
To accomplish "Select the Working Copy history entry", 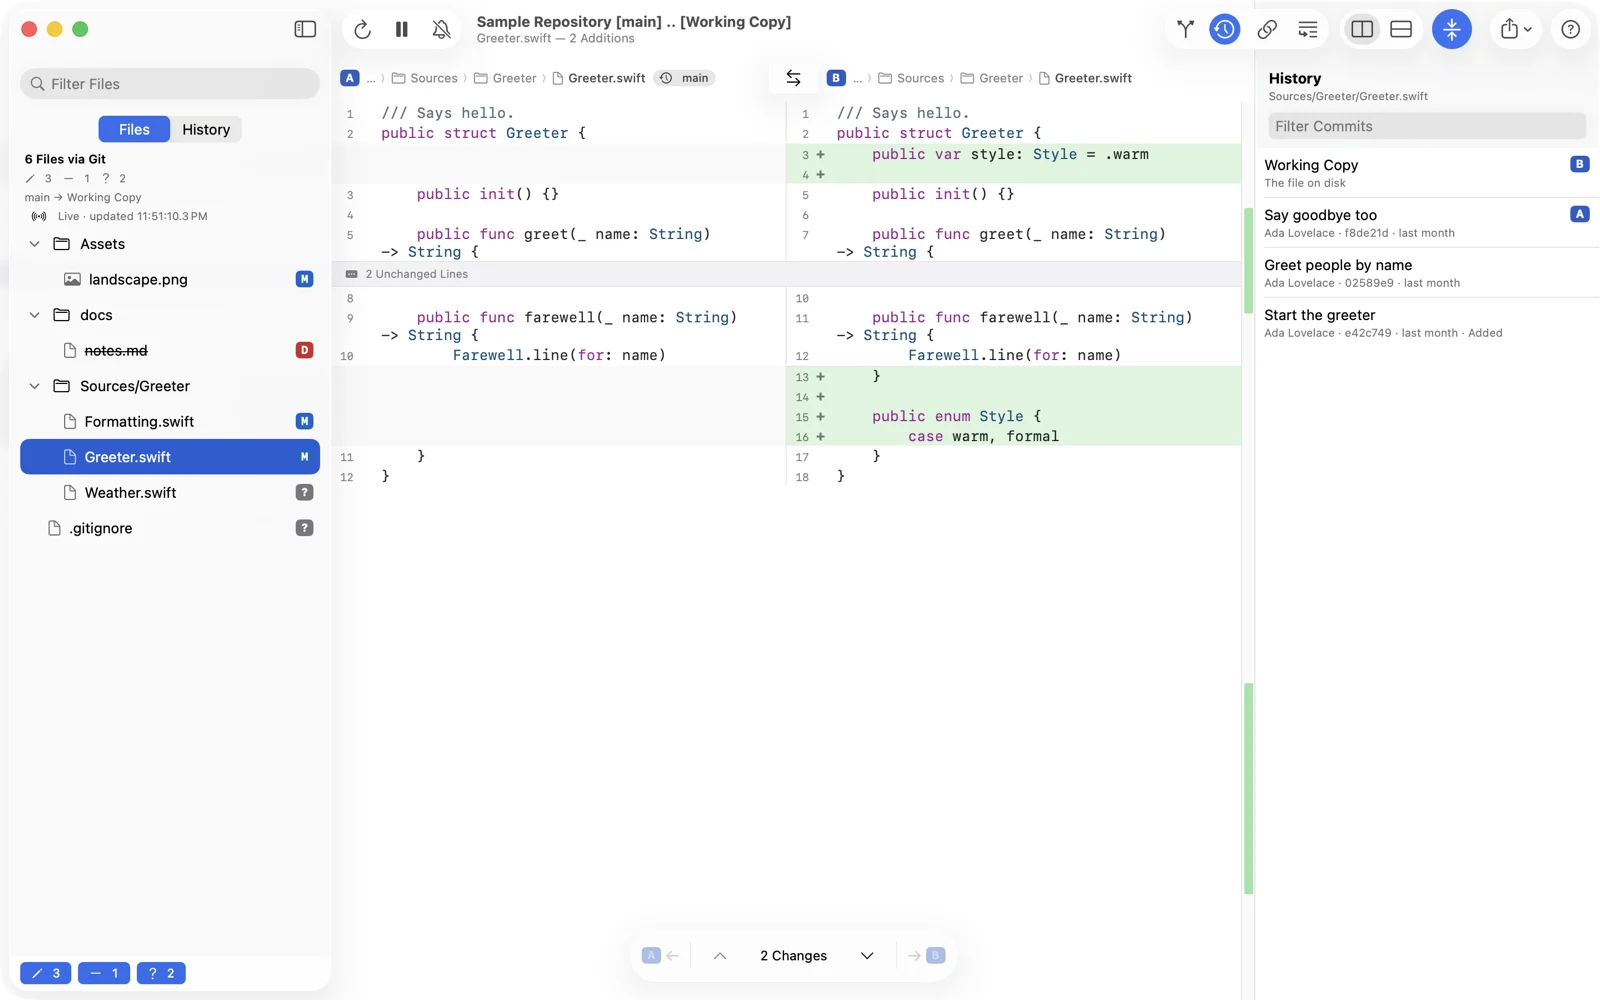I will pyautogui.click(x=1427, y=173).
